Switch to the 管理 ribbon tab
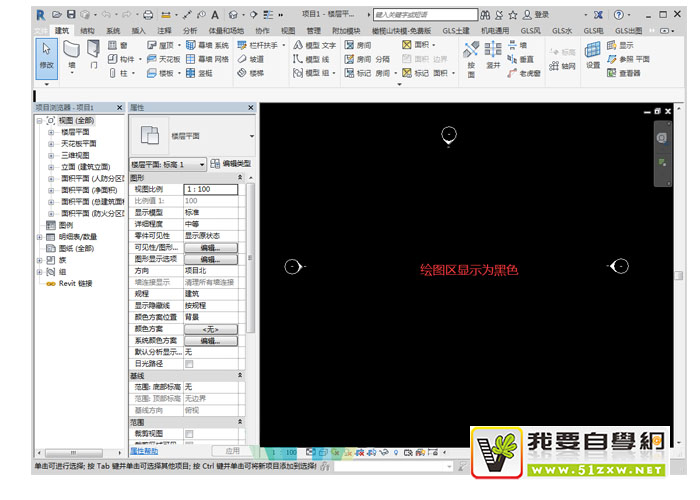 click(x=313, y=30)
